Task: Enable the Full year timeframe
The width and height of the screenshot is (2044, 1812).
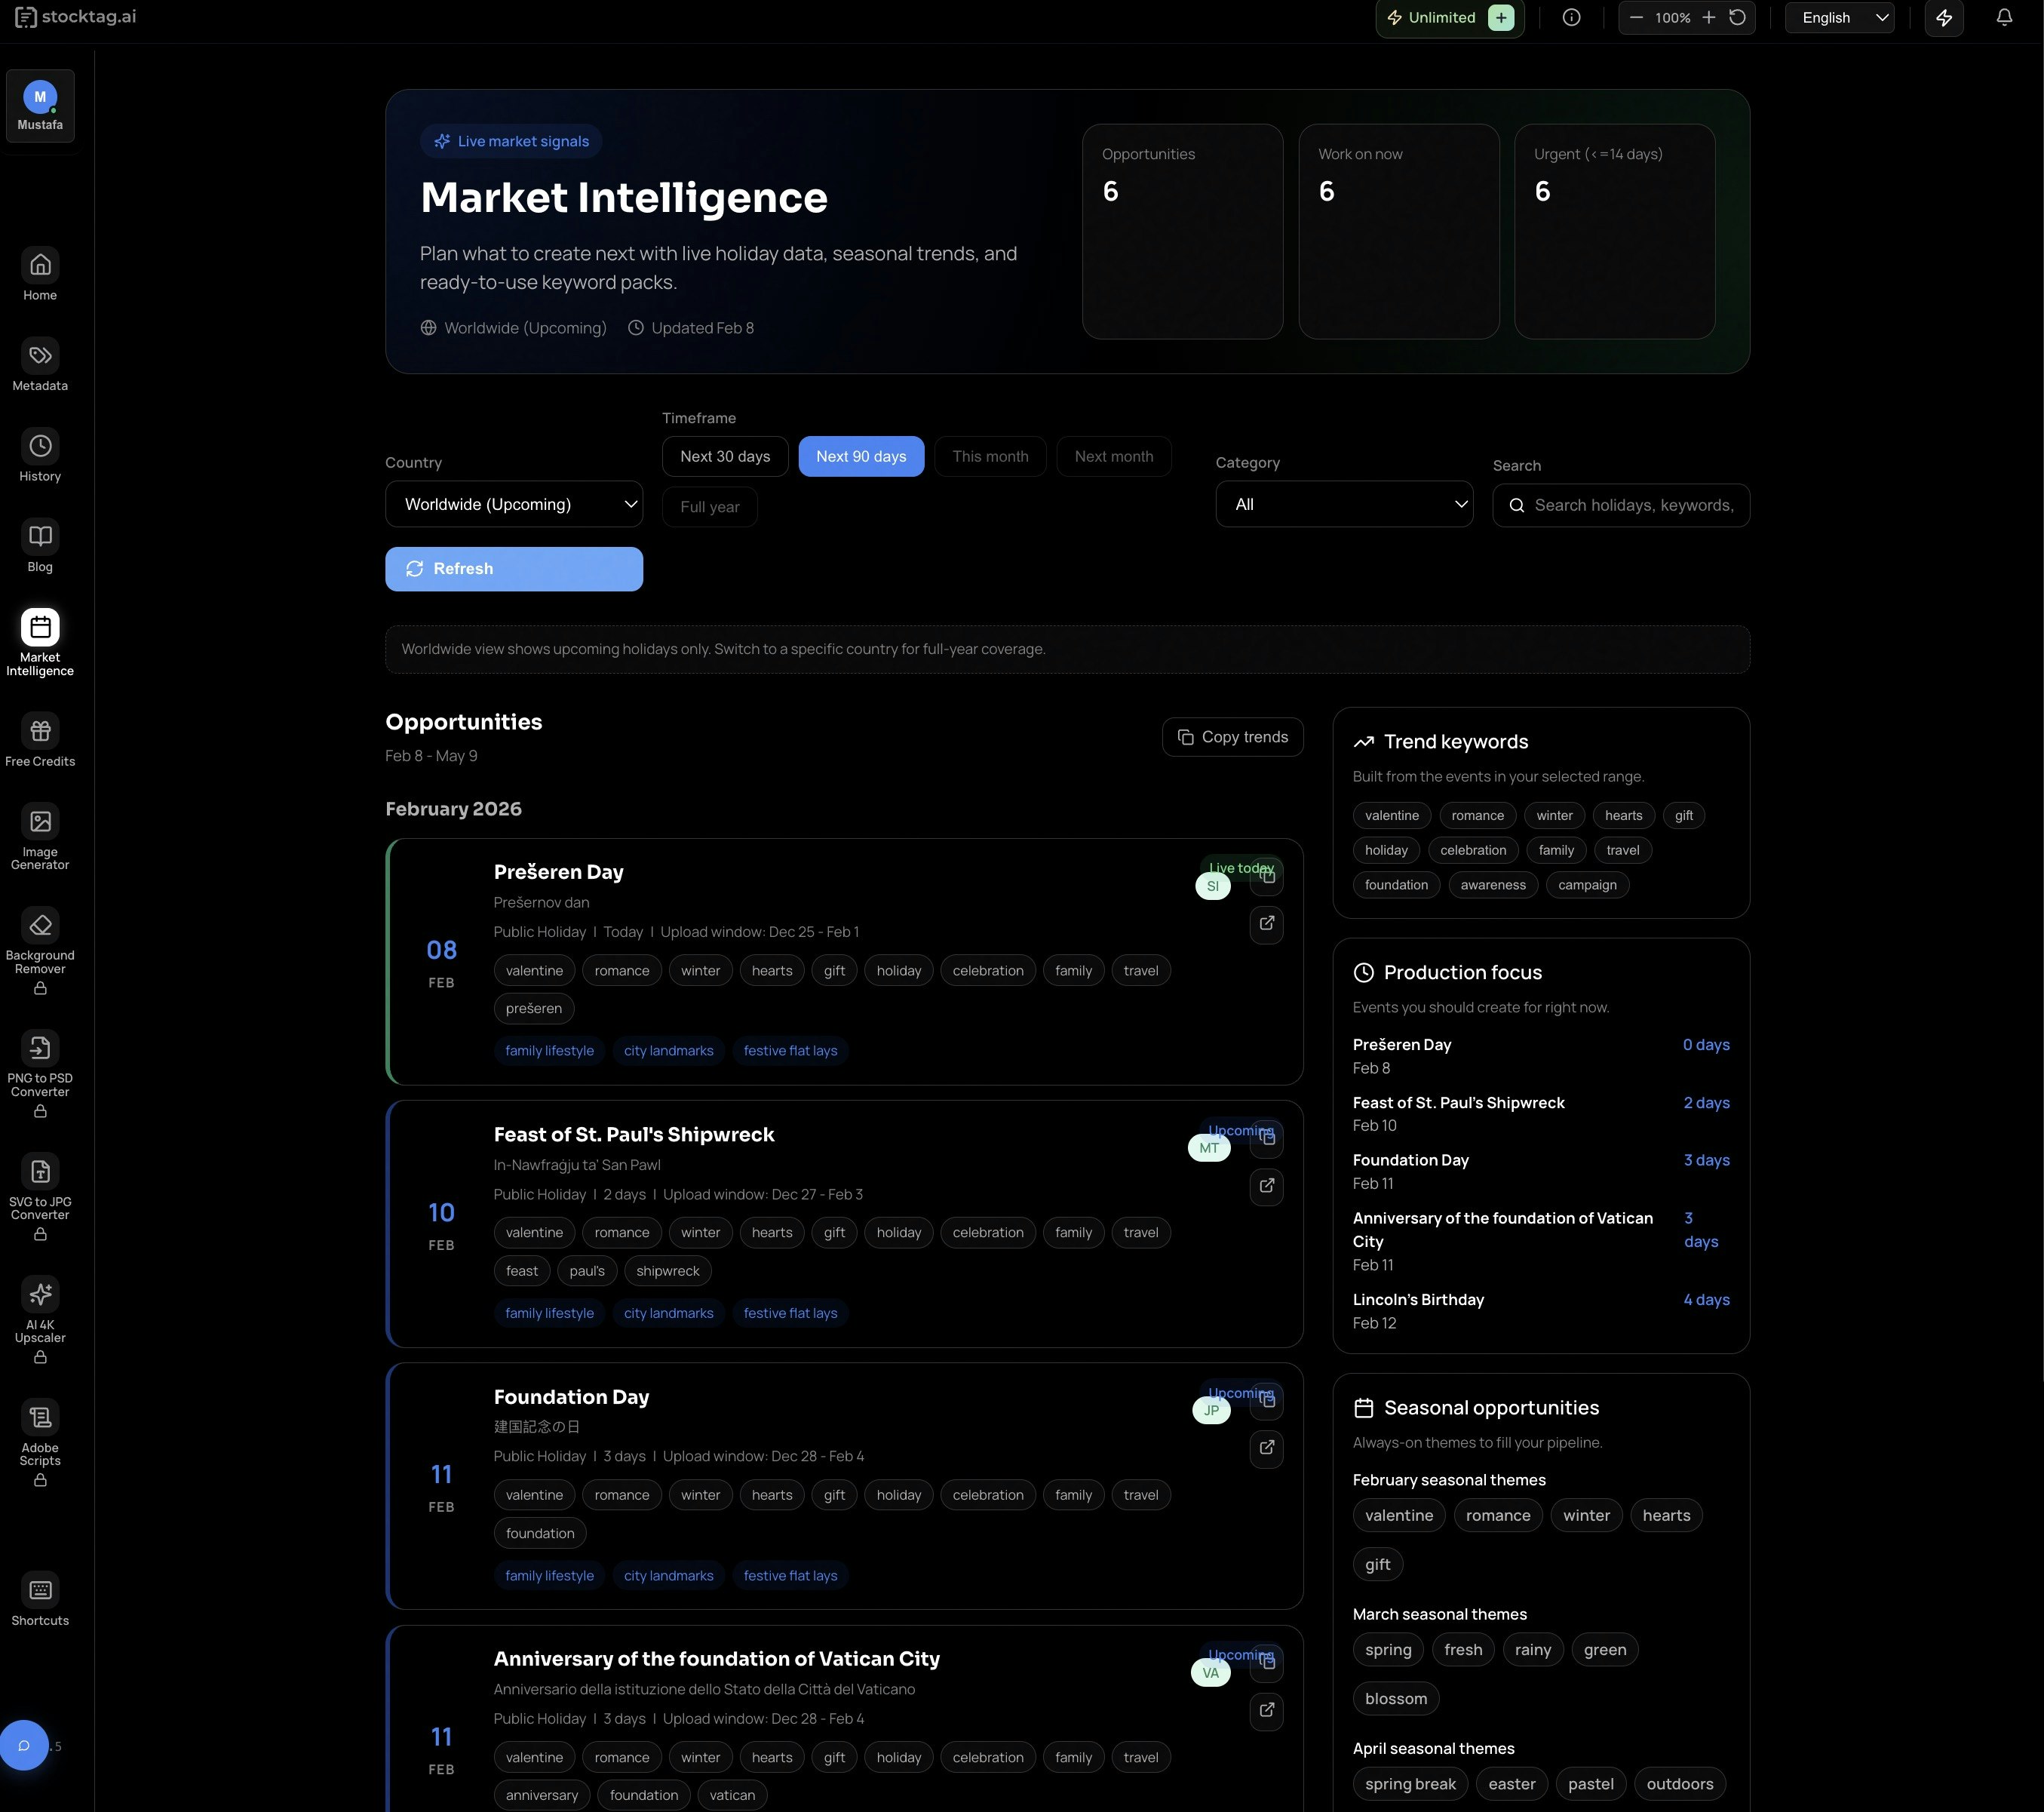Action: coord(709,507)
